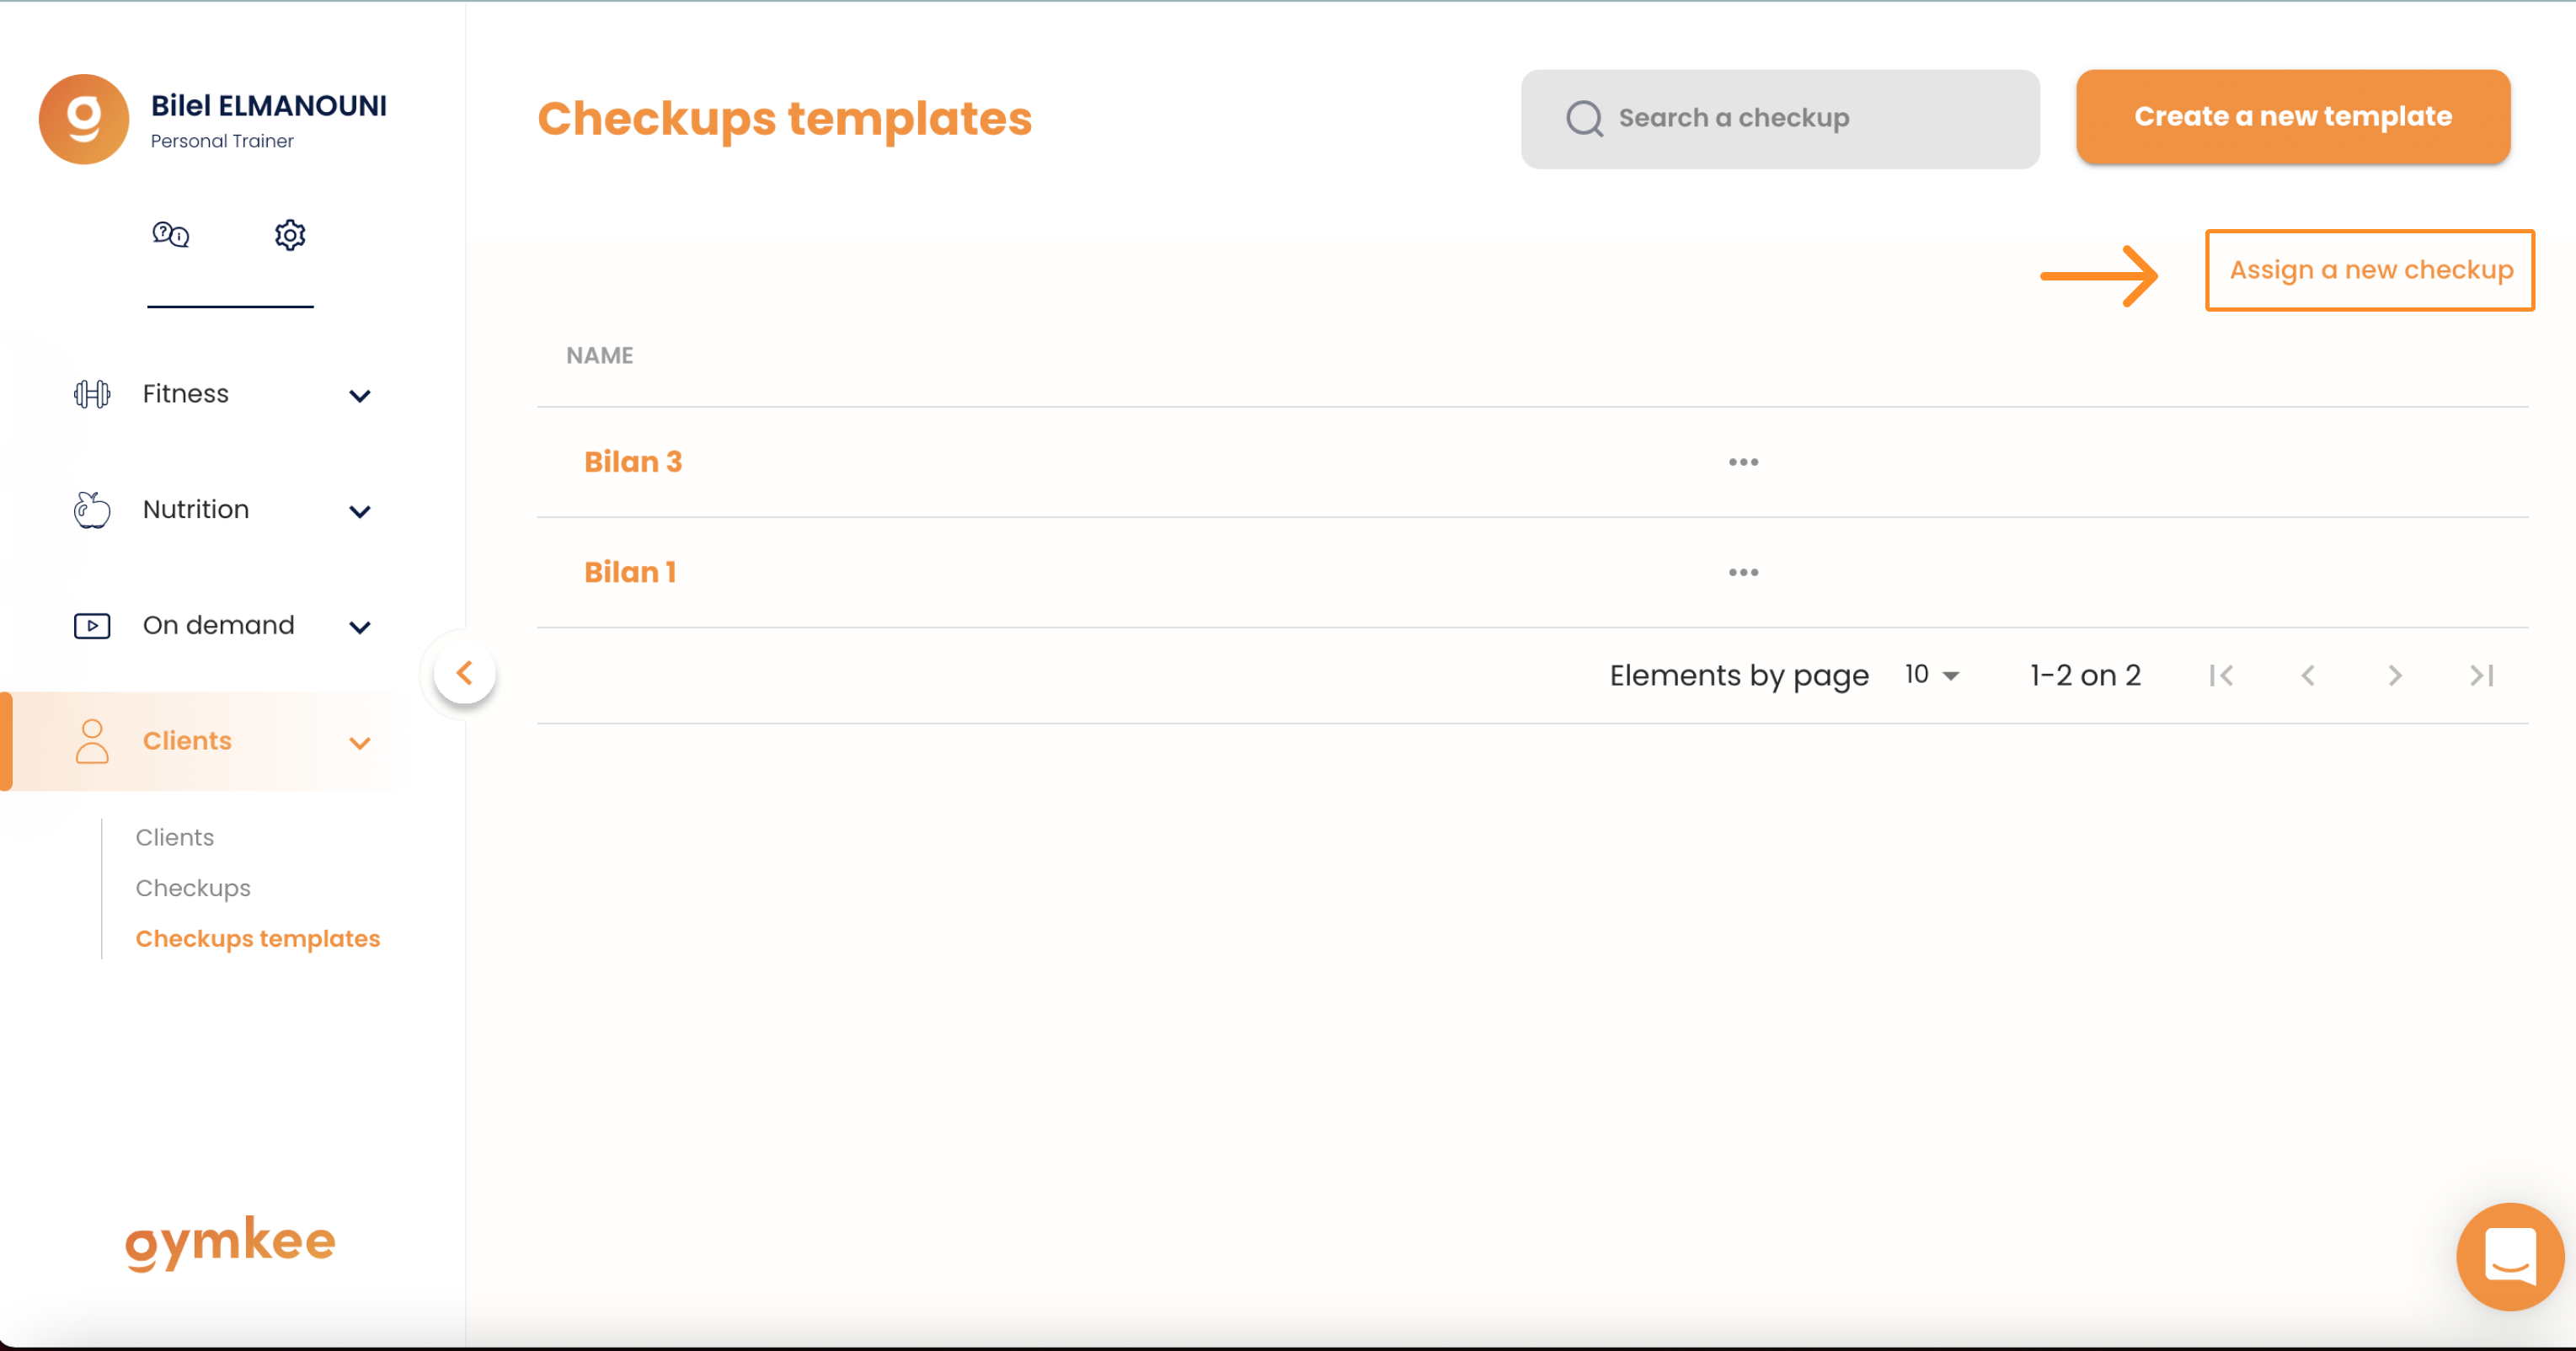
Task: Open the help chat icon
Action: tap(170, 235)
